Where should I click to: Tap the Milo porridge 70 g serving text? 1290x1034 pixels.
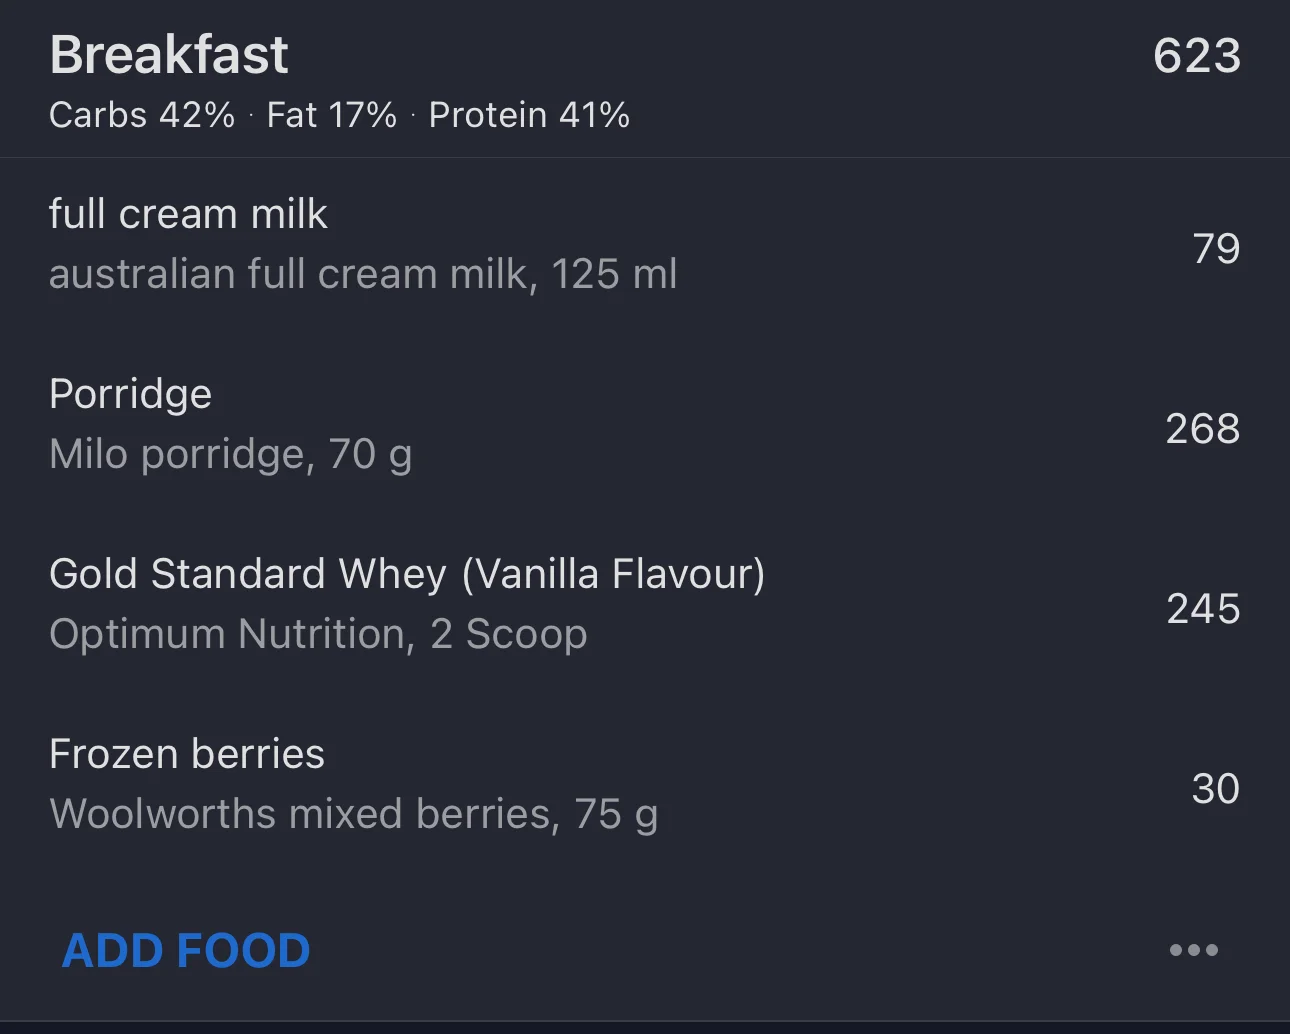[231, 454]
